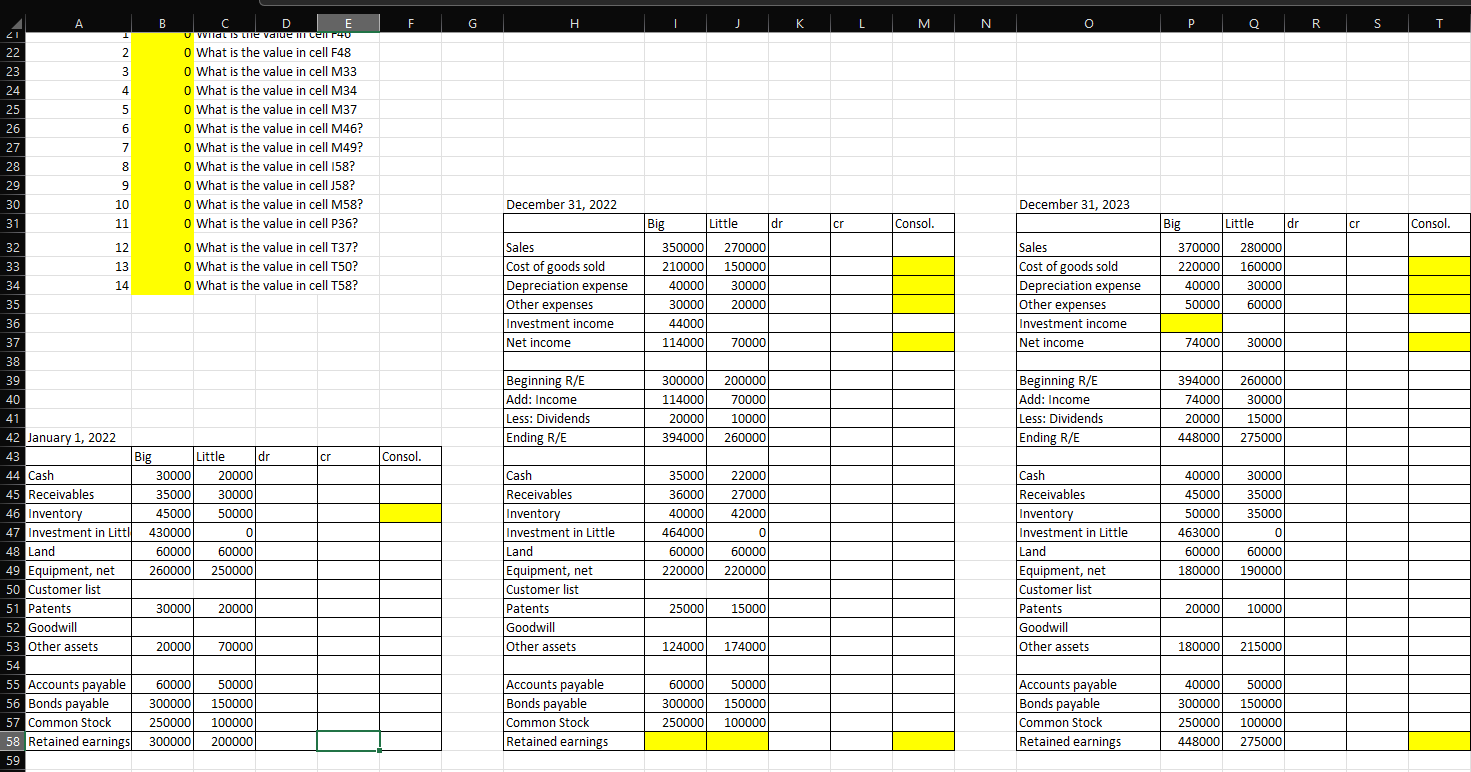
Task: Select yellow answer cell beside question T50
Action: tap(162, 266)
